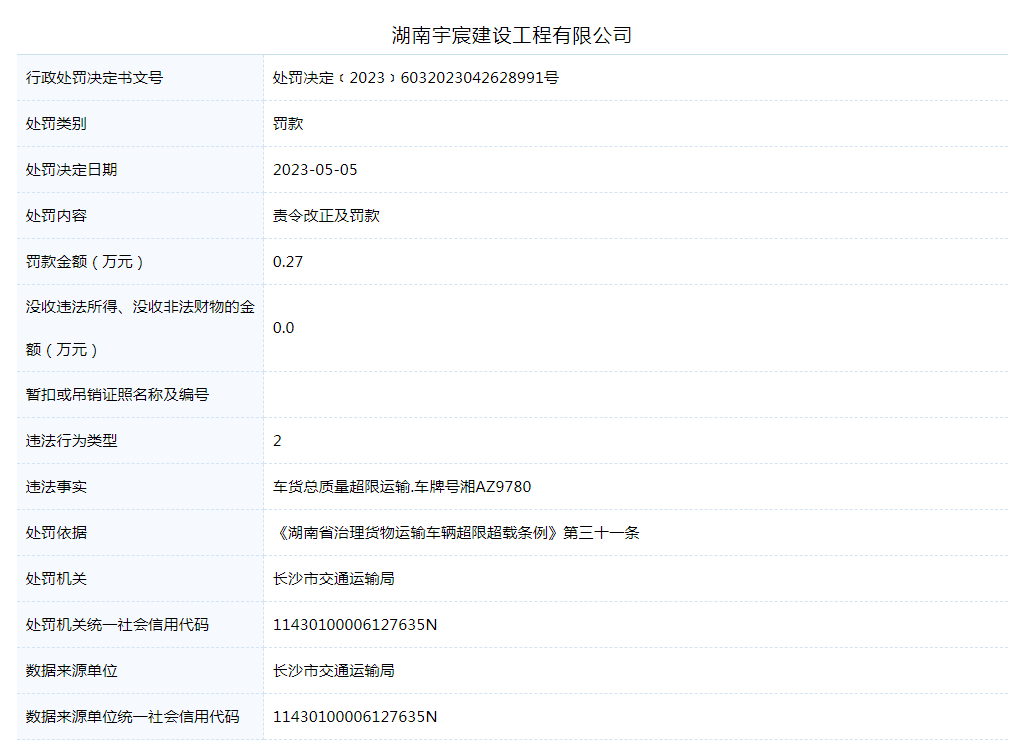
Task: Click document number 处罚决定﹝2023﹞6032023042628991号
Action: tap(416, 78)
